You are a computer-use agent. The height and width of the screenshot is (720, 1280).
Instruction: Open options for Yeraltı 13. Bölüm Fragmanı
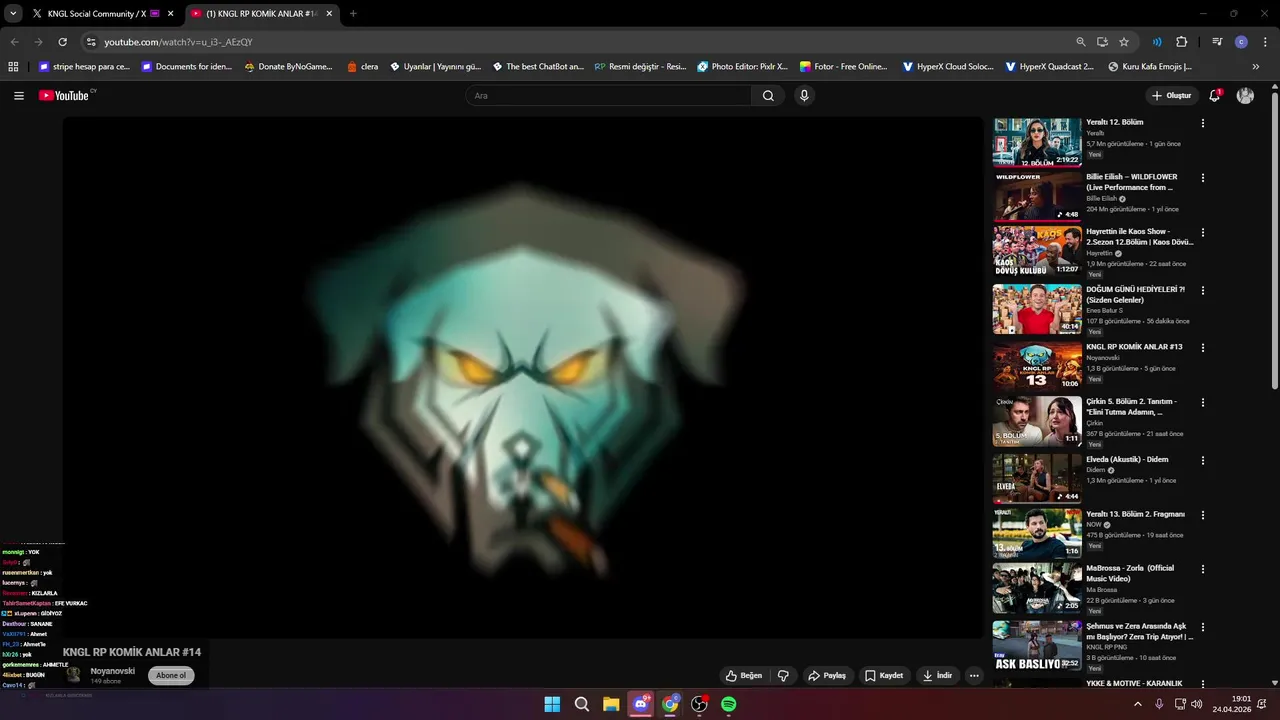coord(1203,515)
